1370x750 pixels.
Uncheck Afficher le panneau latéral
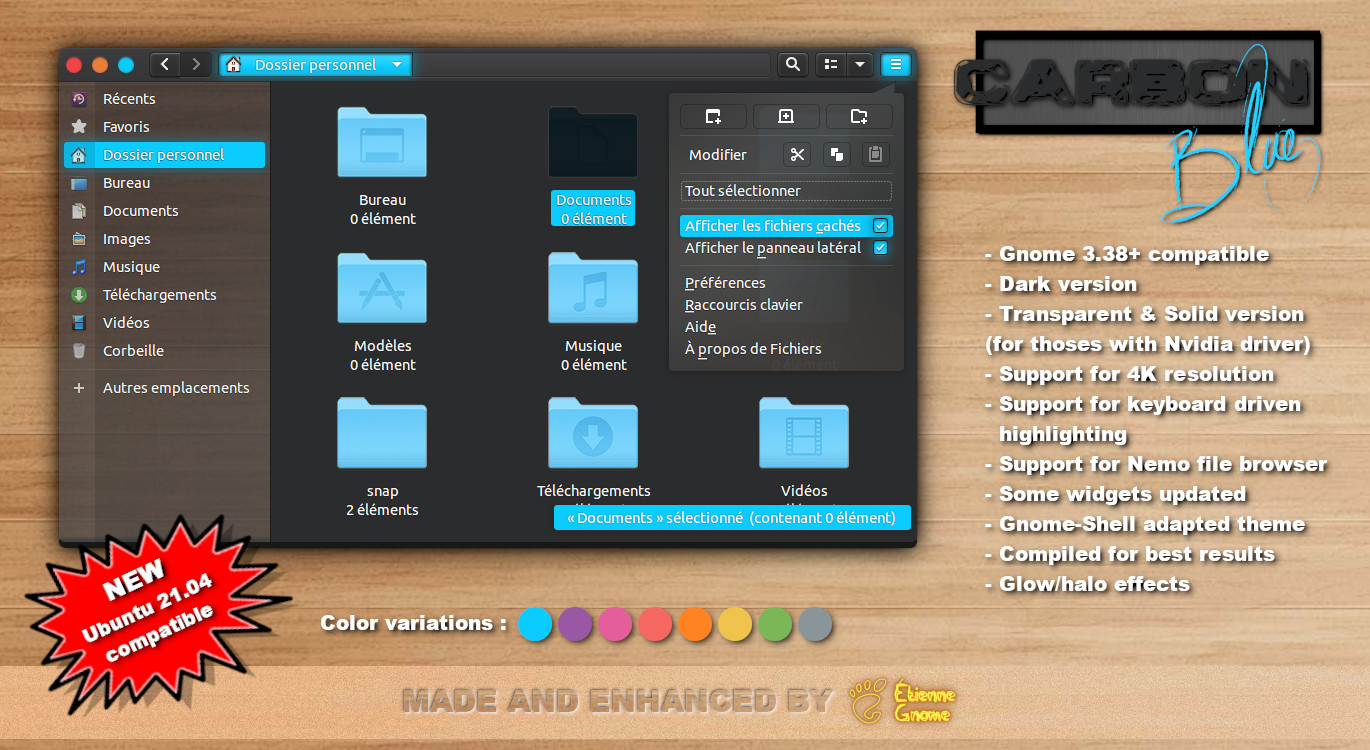coord(786,248)
